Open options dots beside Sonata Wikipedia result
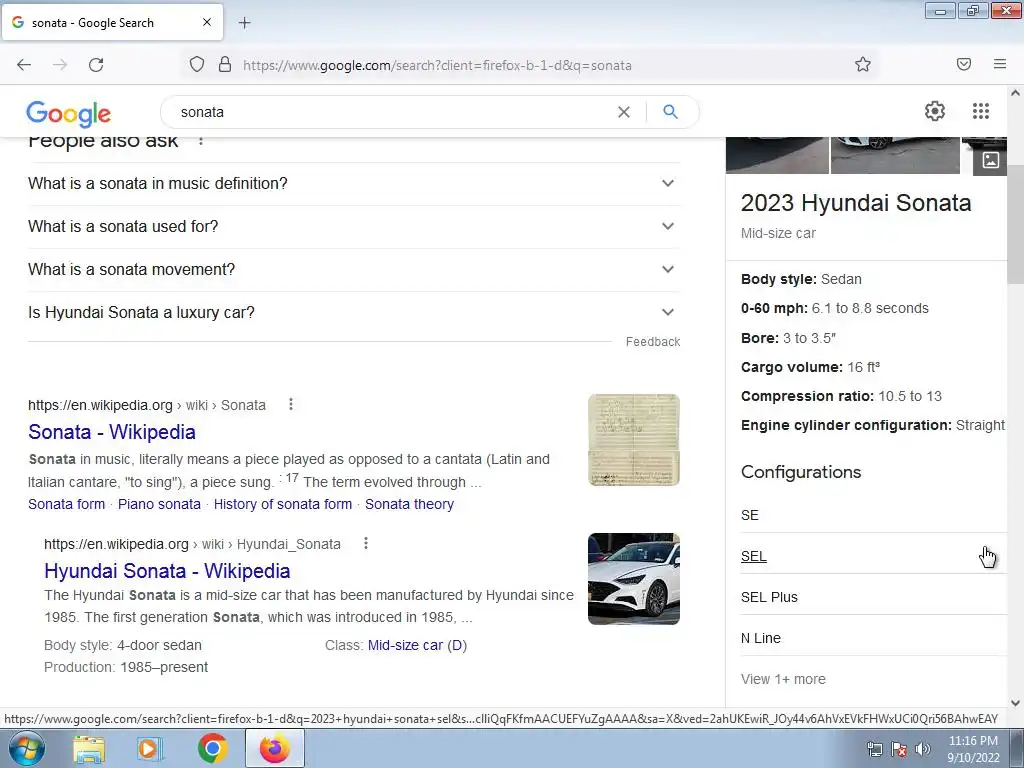This screenshot has height=768, width=1024. (291, 405)
